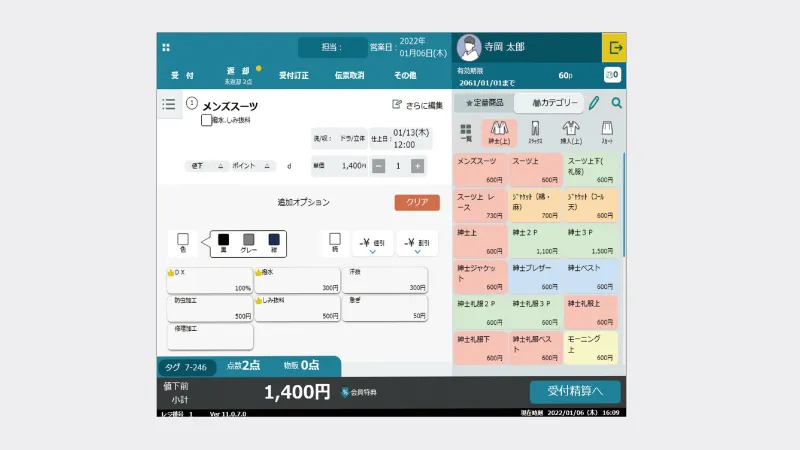
Task: Open the 受付訂正 menu item
Action: (x=293, y=75)
